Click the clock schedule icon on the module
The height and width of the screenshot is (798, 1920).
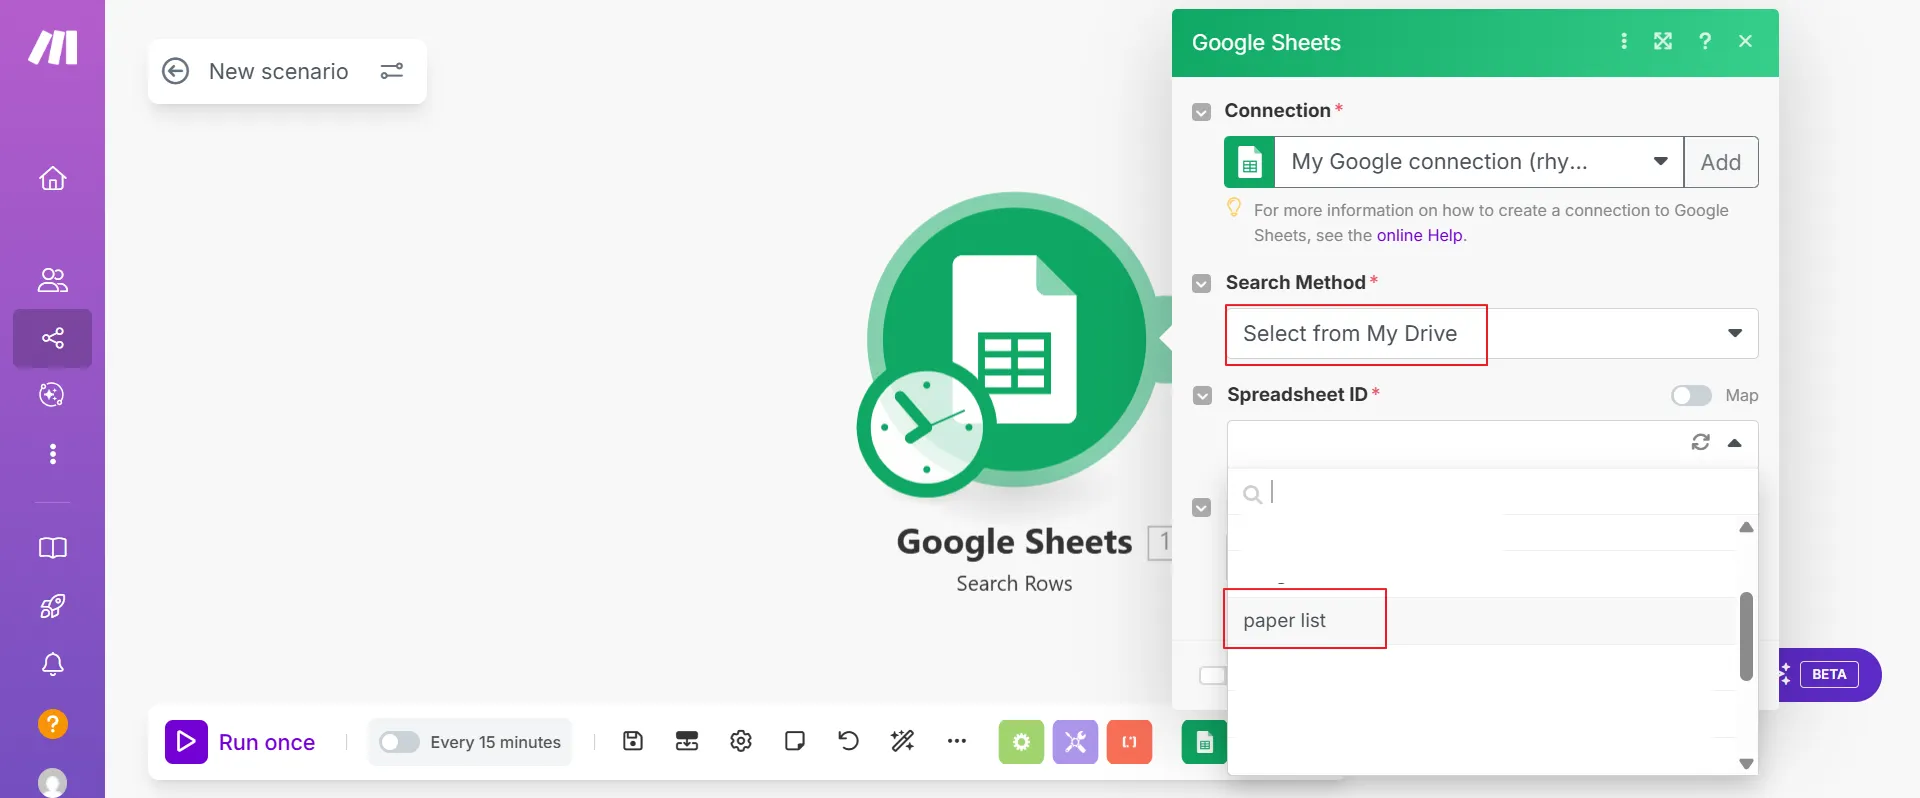click(x=926, y=428)
